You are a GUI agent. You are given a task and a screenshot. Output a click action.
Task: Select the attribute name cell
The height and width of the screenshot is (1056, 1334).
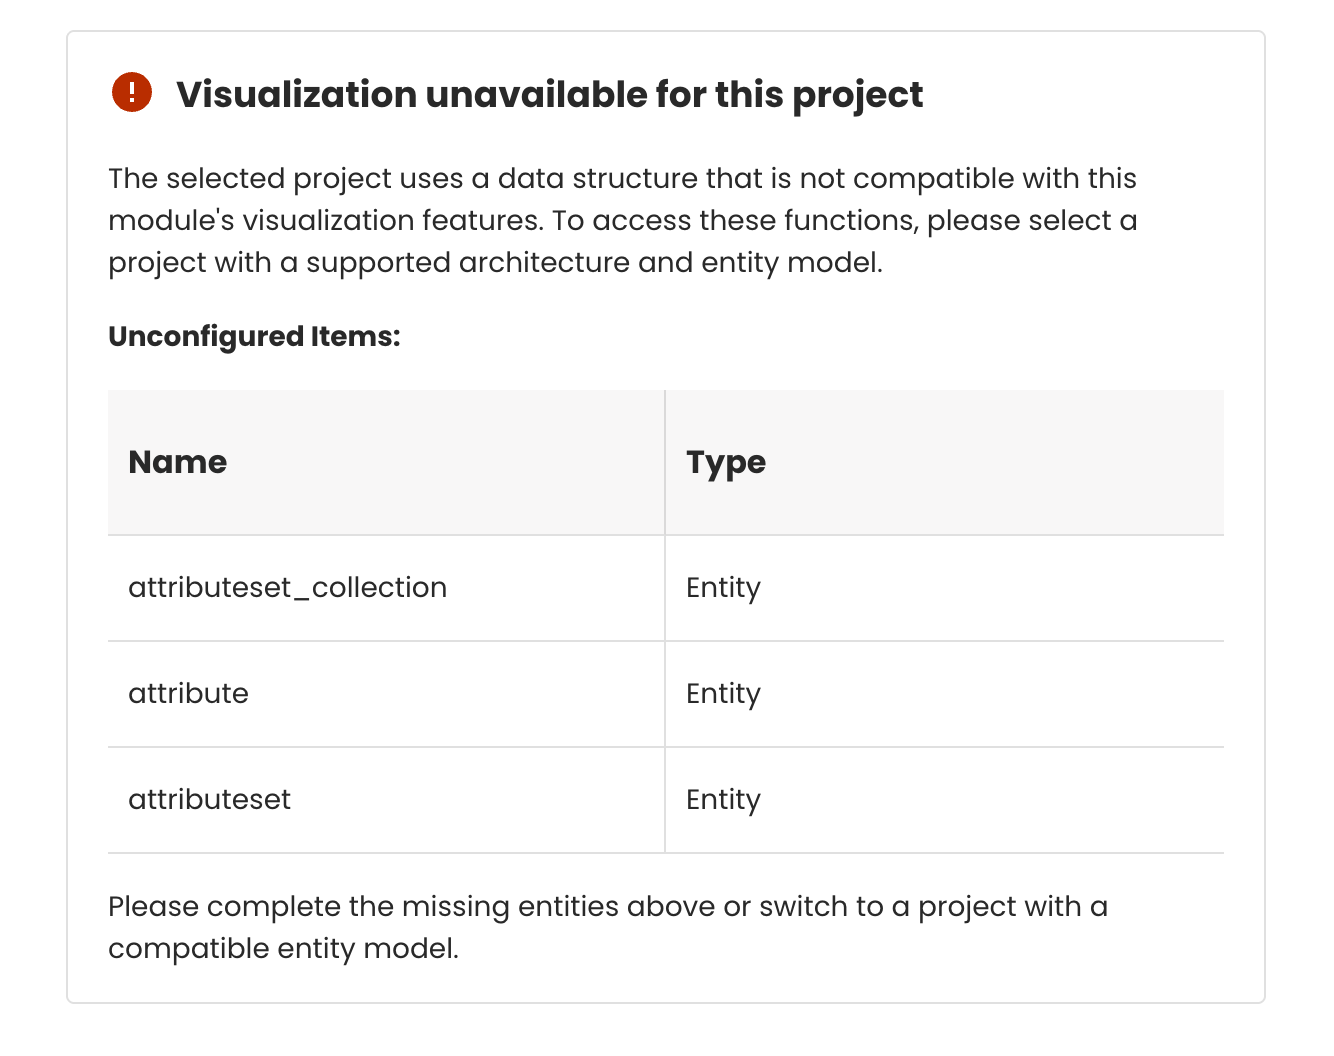[x=188, y=694]
